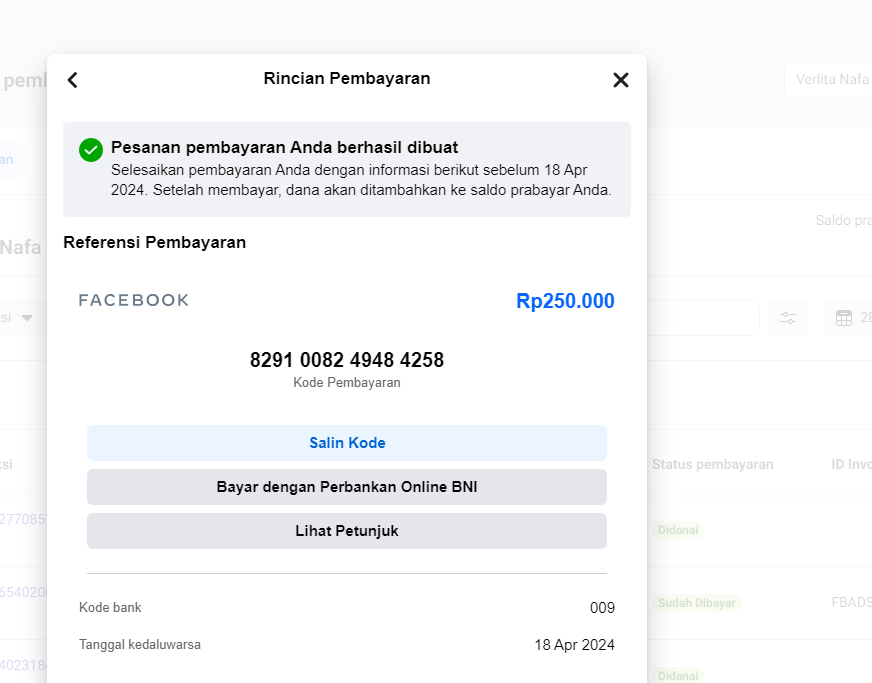The height and width of the screenshot is (683, 872).
Task: Click the topmost Didanai status badge
Action: click(678, 530)
